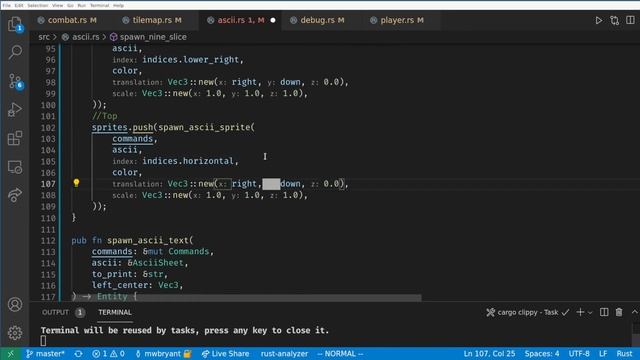Open the View menu

(58, 5)
